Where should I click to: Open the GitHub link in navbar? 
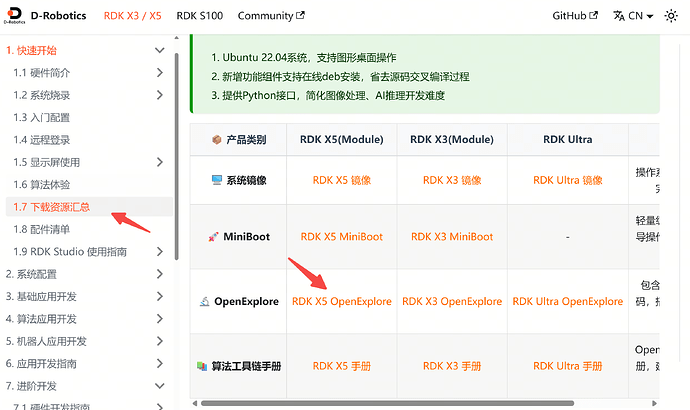575,16
